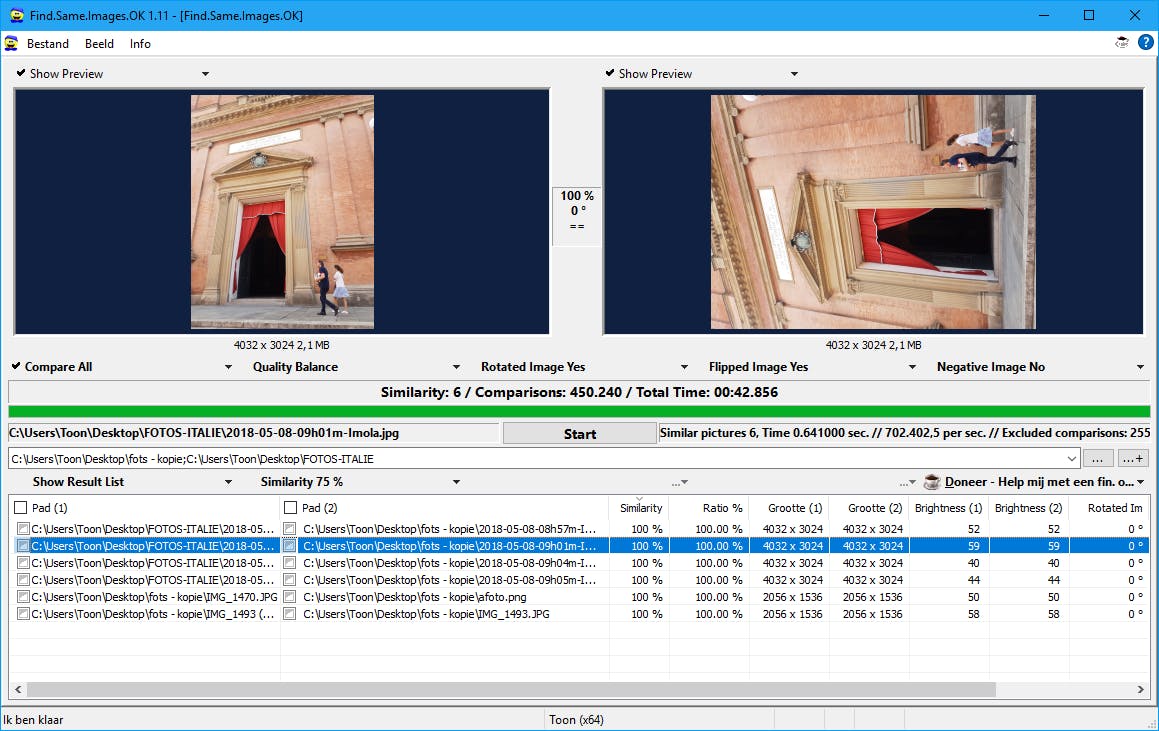Click the '...+' add folder button
The height and width of the screenshot is (731, 1159).
1133,459
